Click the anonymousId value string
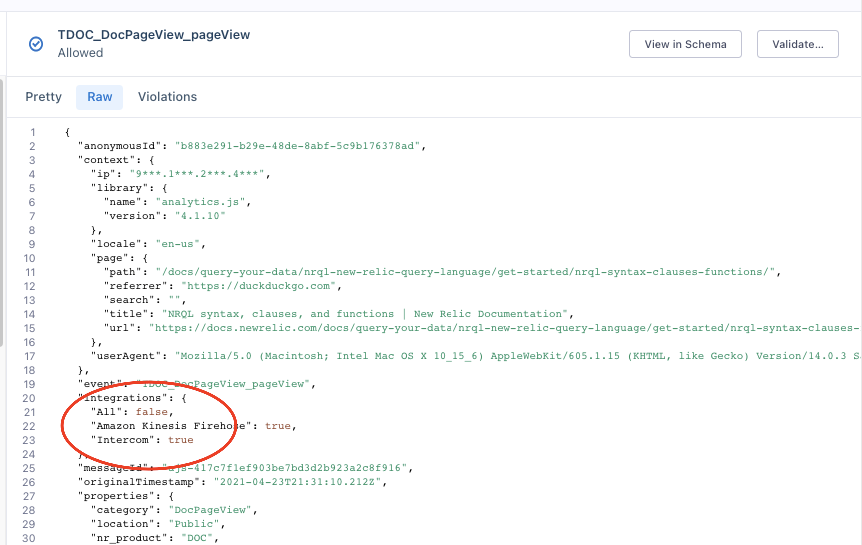This screenshot has width=862, height=545. point(297,146)
